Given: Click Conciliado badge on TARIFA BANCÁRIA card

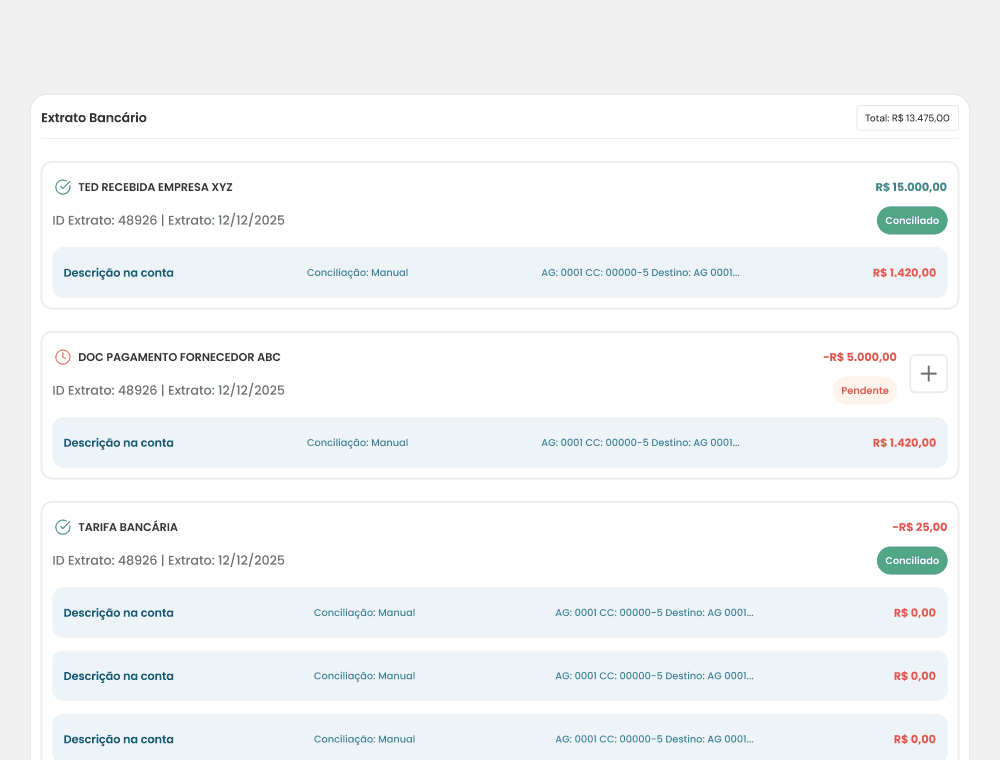Looking at the screenshot, I should click(x=912, y=560).
